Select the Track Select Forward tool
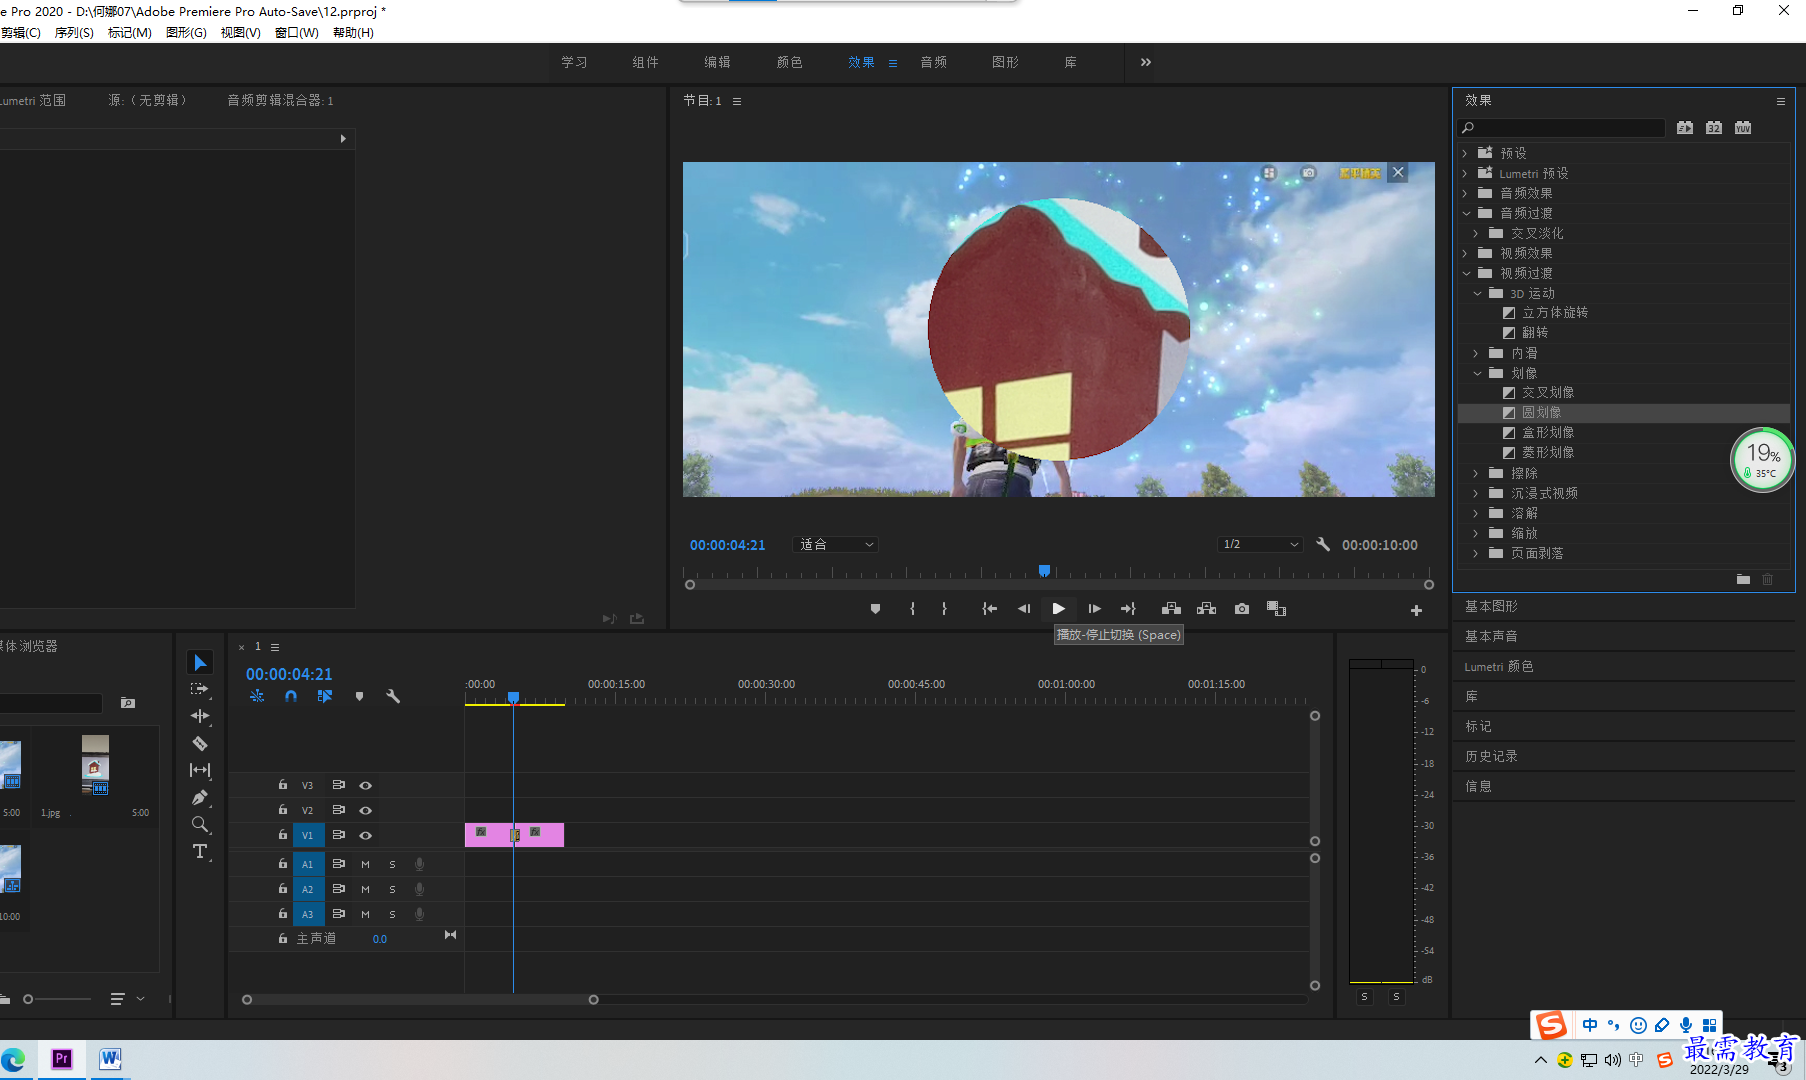This screenshot has height=1080, width=1806. point(200,689)
